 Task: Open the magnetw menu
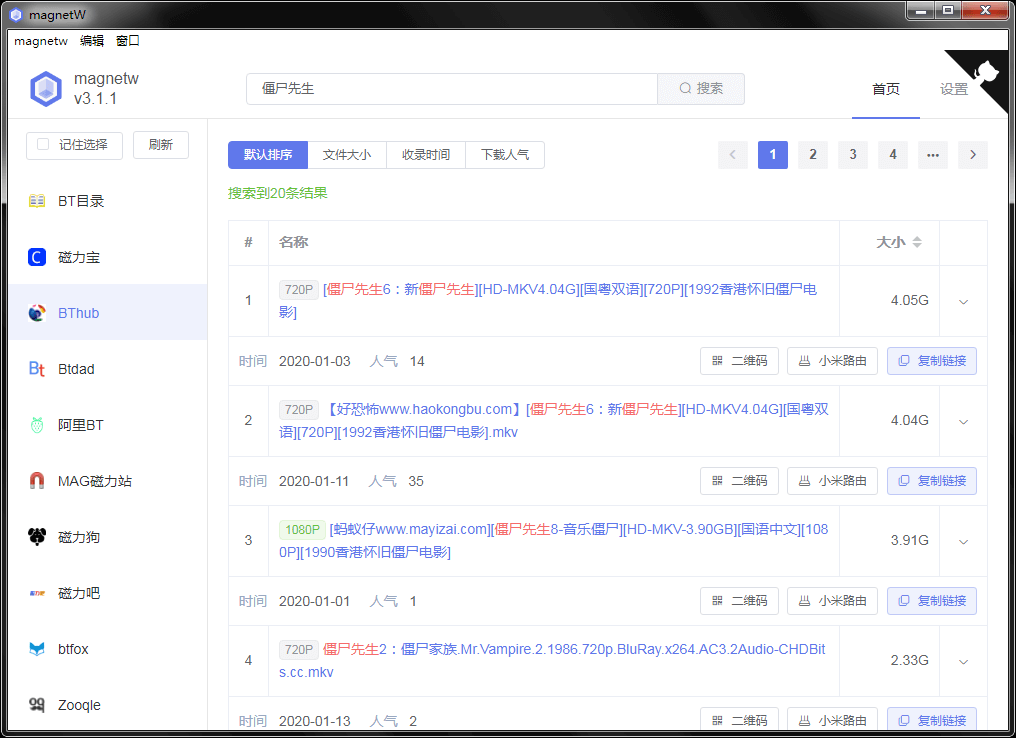pyautogui.click(x=41, y=41)
